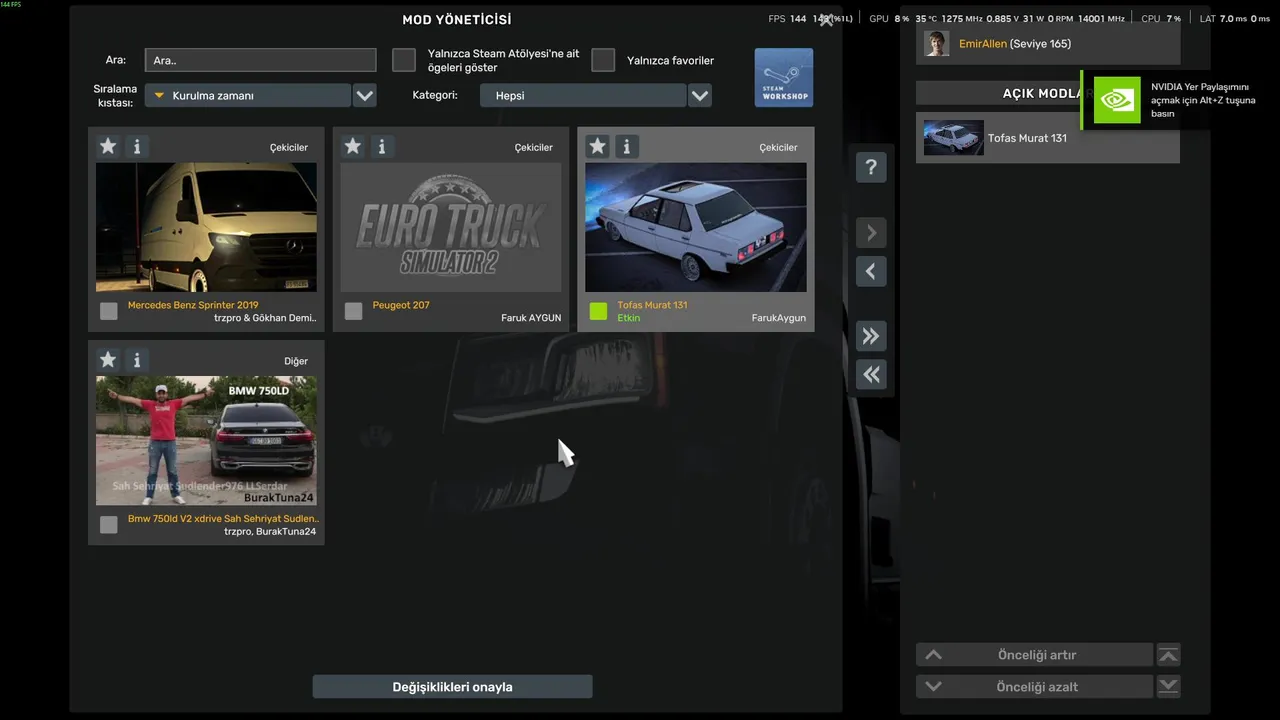Close the Mod Yöneticisi window
Image resolution: width=1280 pixels, height=720 pixels.
[x=826, y=20]
